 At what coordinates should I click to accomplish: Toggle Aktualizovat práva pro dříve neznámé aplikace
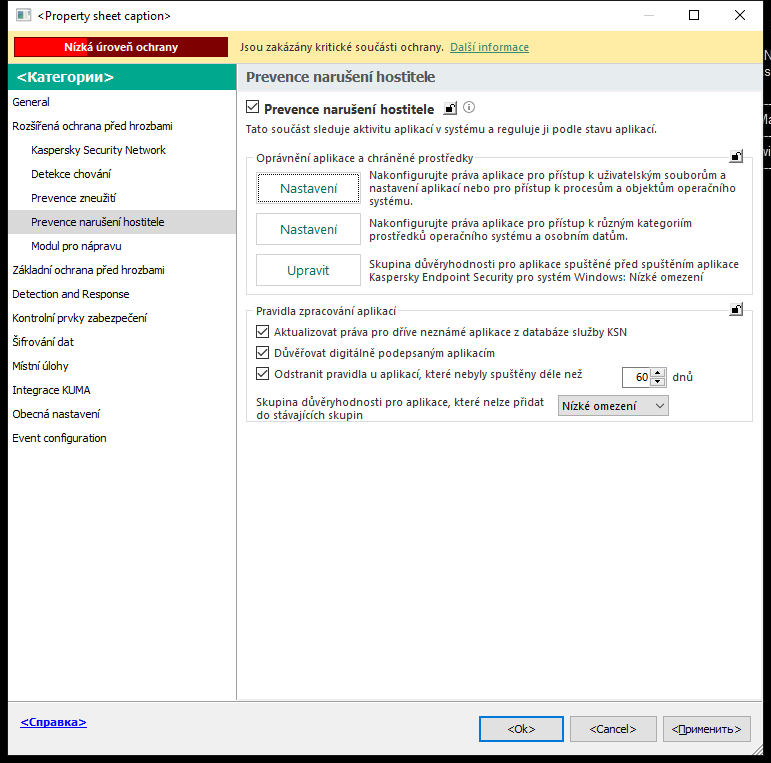tap(263, 332)
